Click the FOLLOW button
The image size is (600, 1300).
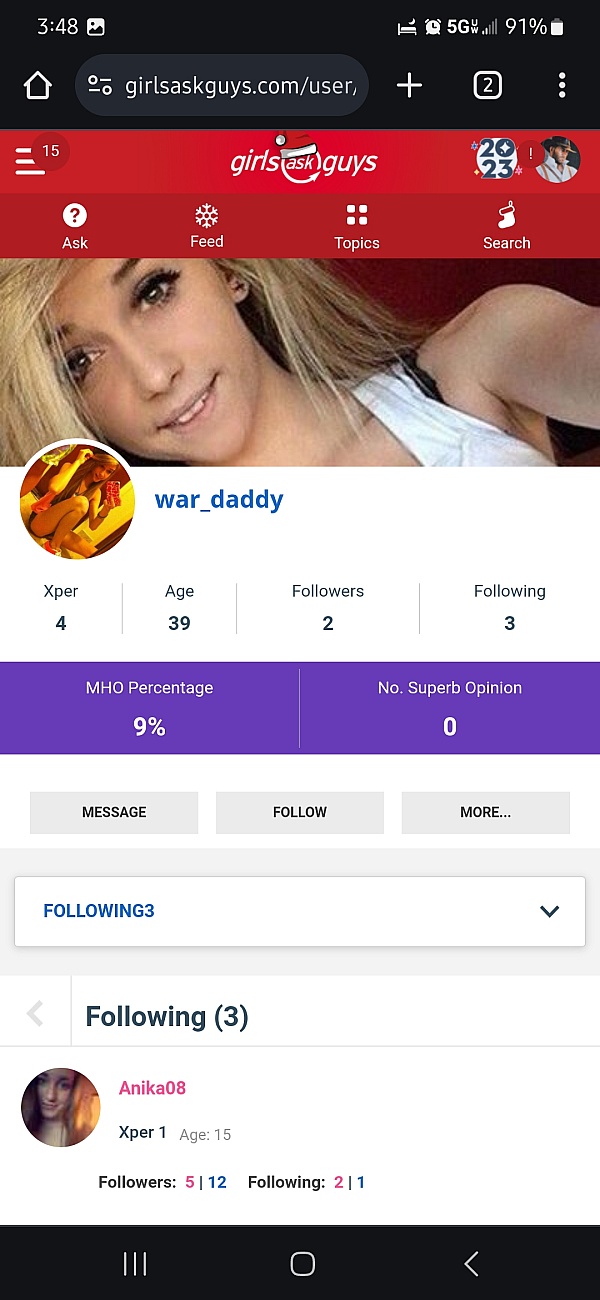click(300, 812)
